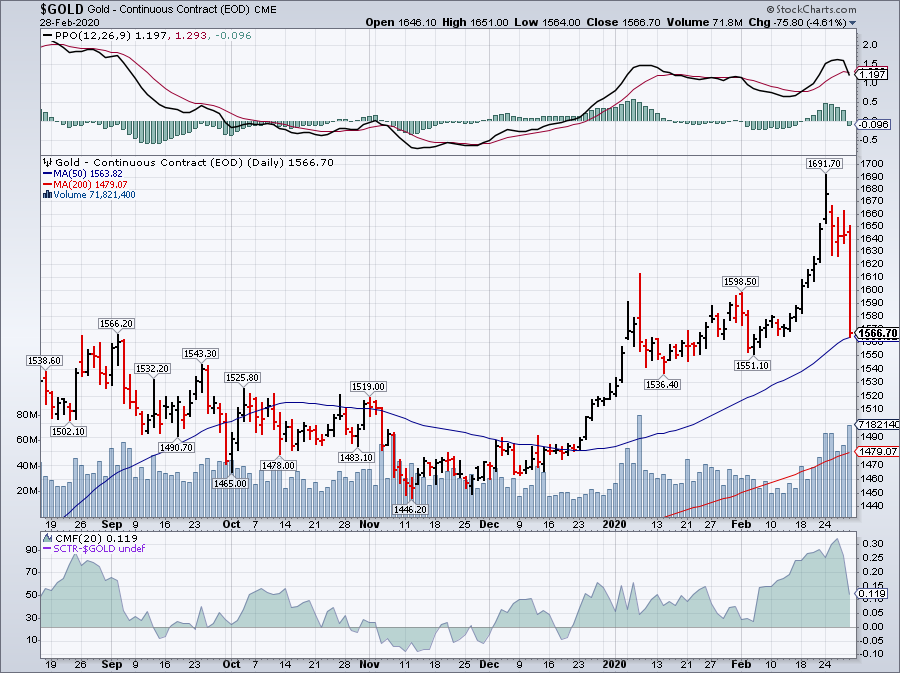Click the Open 1646.10 value
900x673 pixels.
point(401,22)
